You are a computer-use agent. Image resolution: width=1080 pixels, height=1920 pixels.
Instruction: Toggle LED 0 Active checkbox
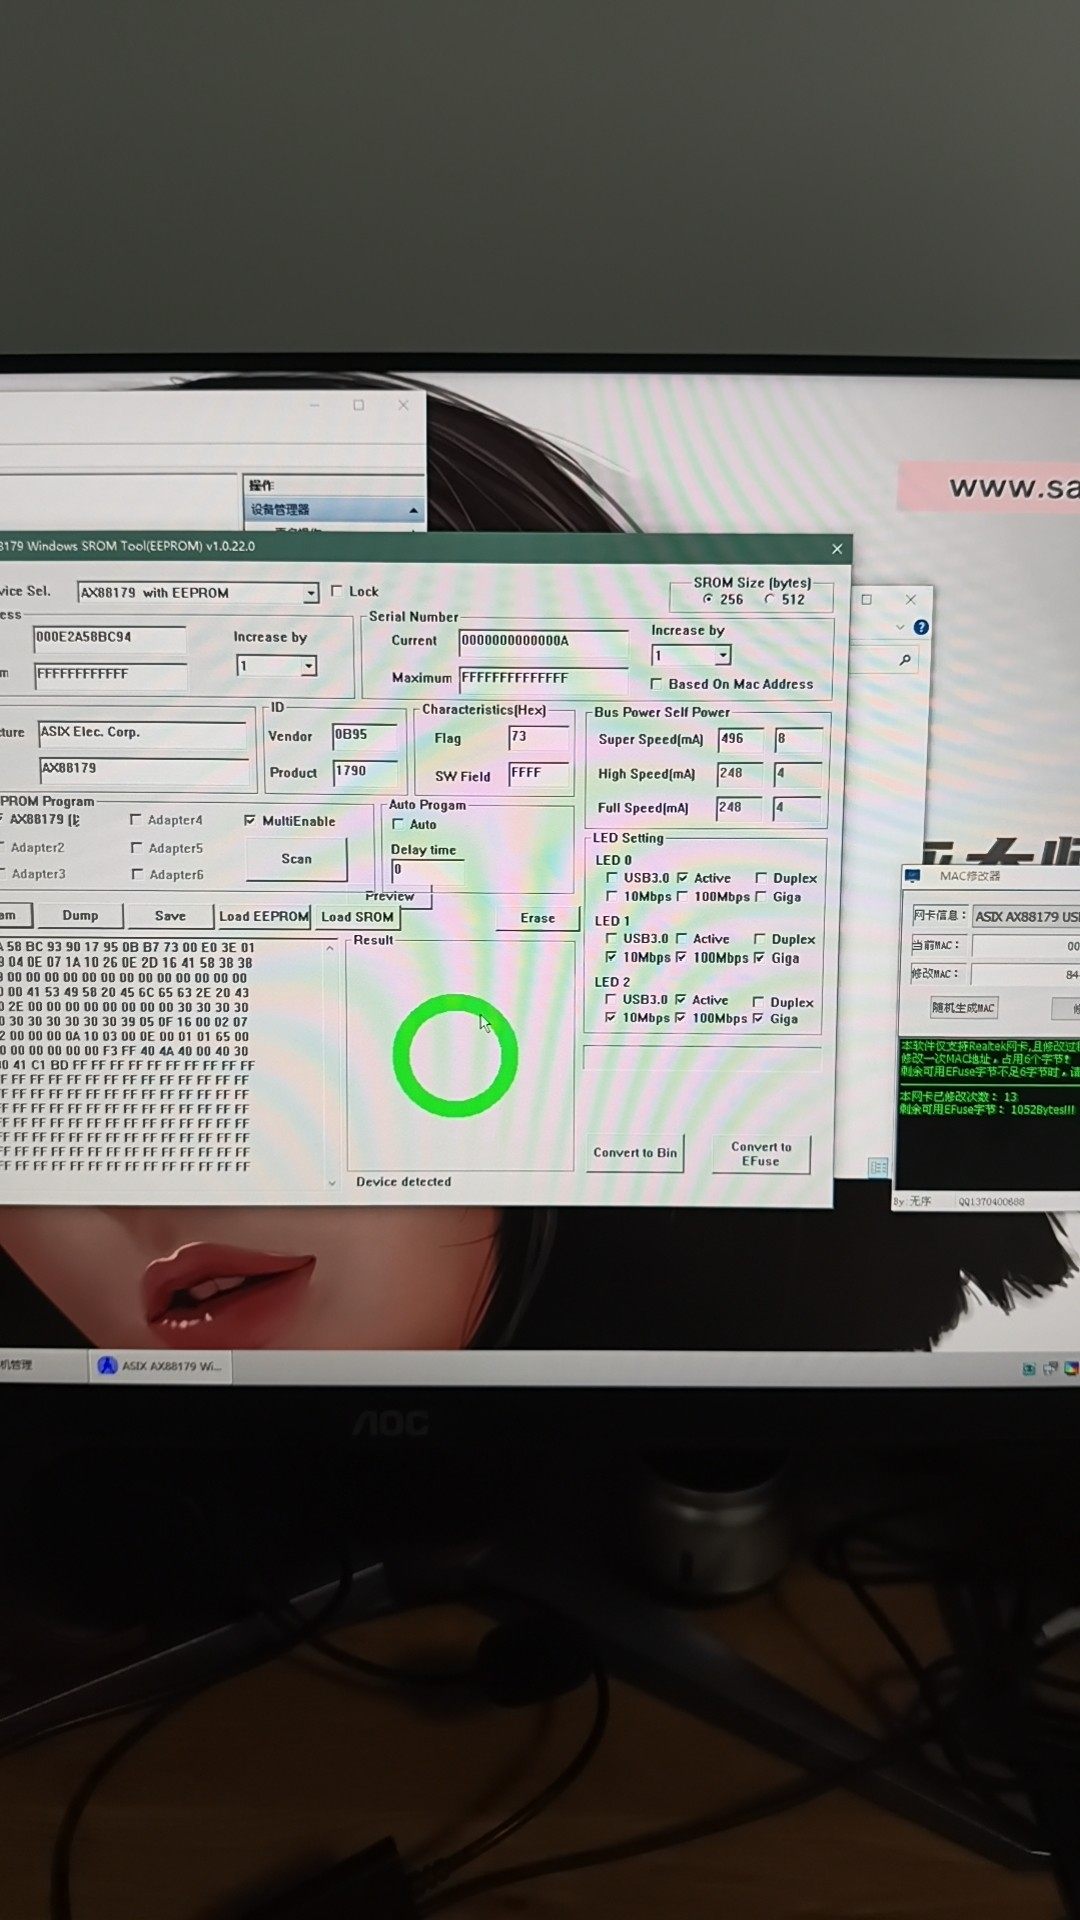coord(682,877)
